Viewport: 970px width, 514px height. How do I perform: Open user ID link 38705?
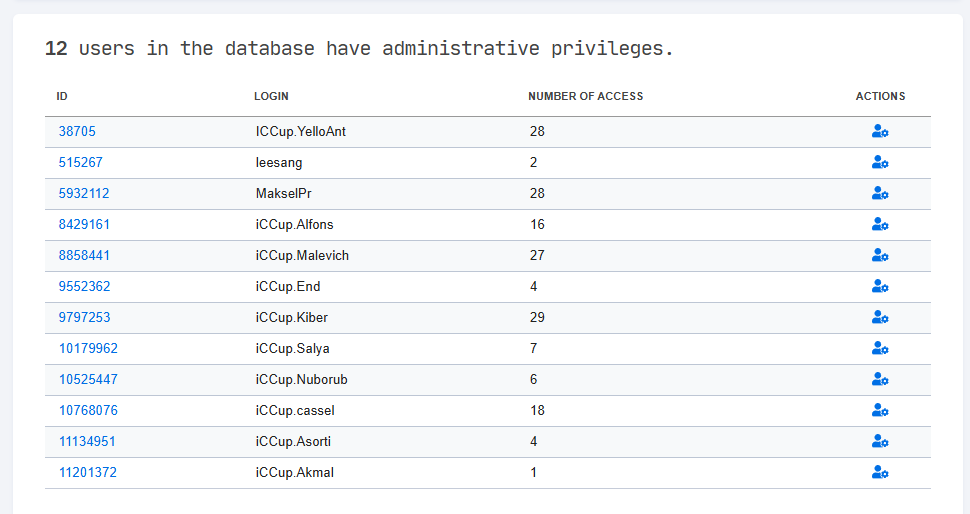coord(77,131)
